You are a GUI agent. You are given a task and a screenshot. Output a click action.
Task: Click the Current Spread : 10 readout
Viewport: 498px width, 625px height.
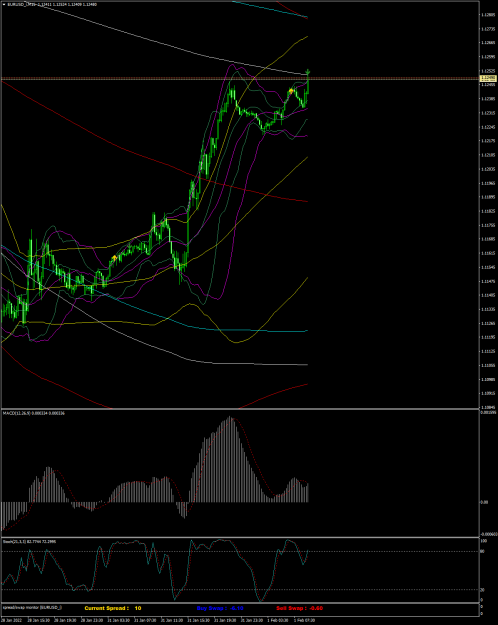point(113,608)
